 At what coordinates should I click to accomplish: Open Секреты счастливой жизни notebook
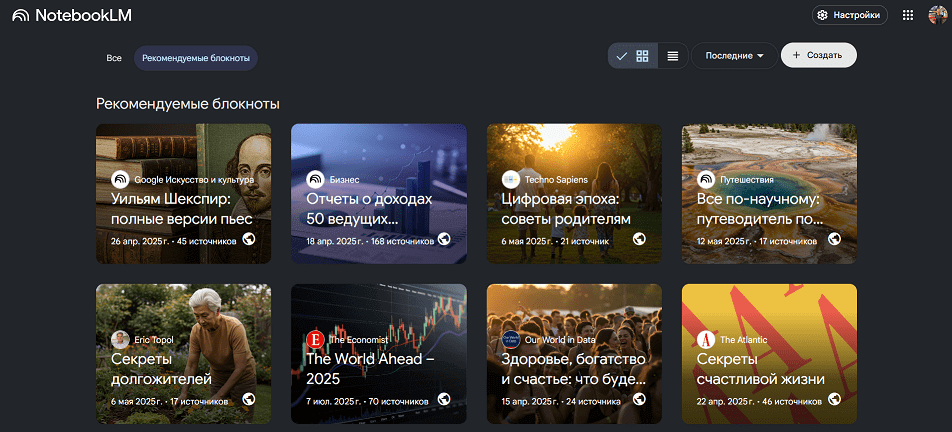coord(769,354)
